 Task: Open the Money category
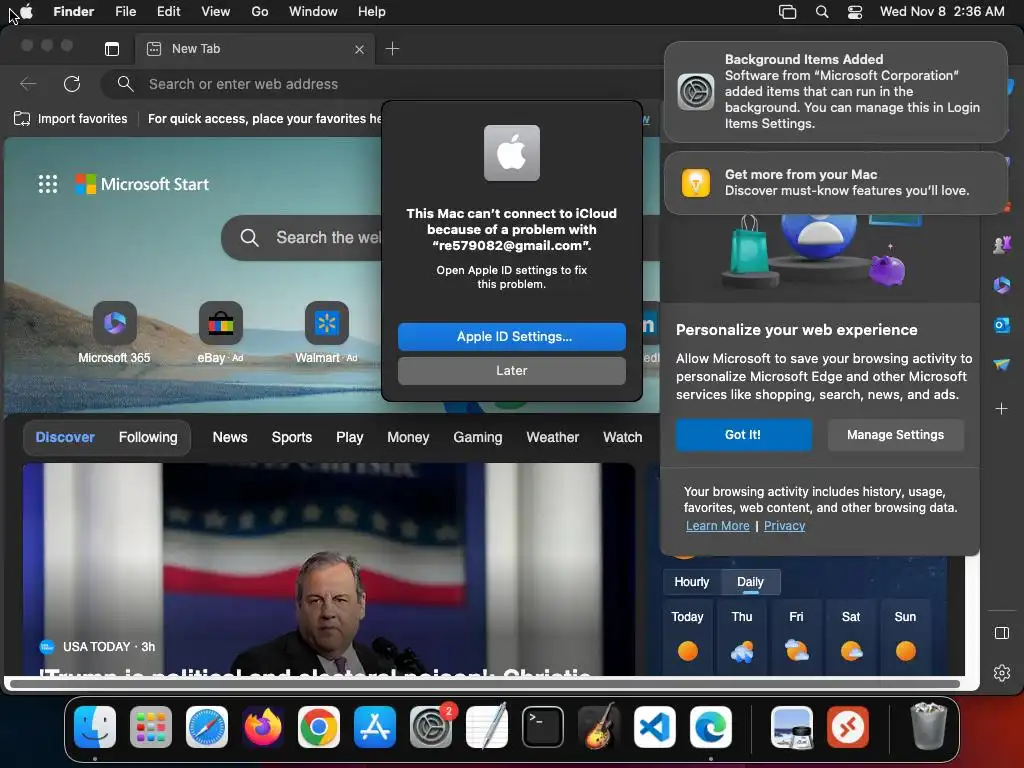[408, 437]
